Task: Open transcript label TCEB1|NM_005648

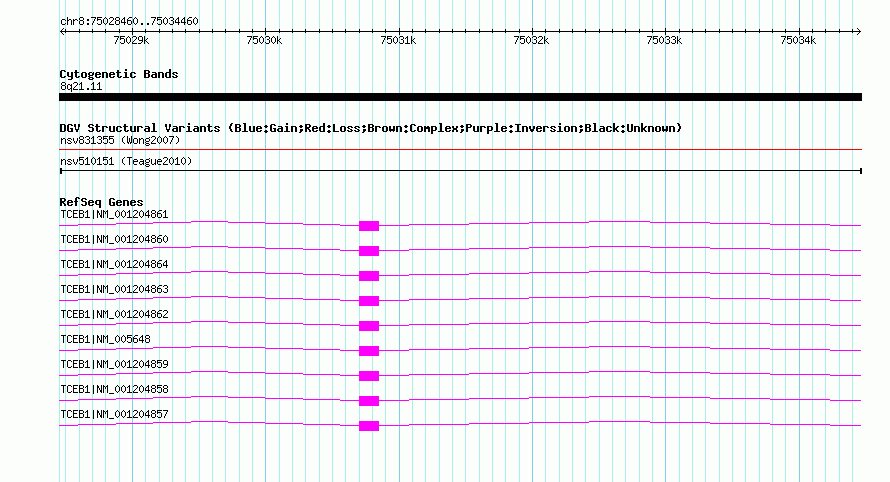Action: pyautogui.click(x=106, y=340)
